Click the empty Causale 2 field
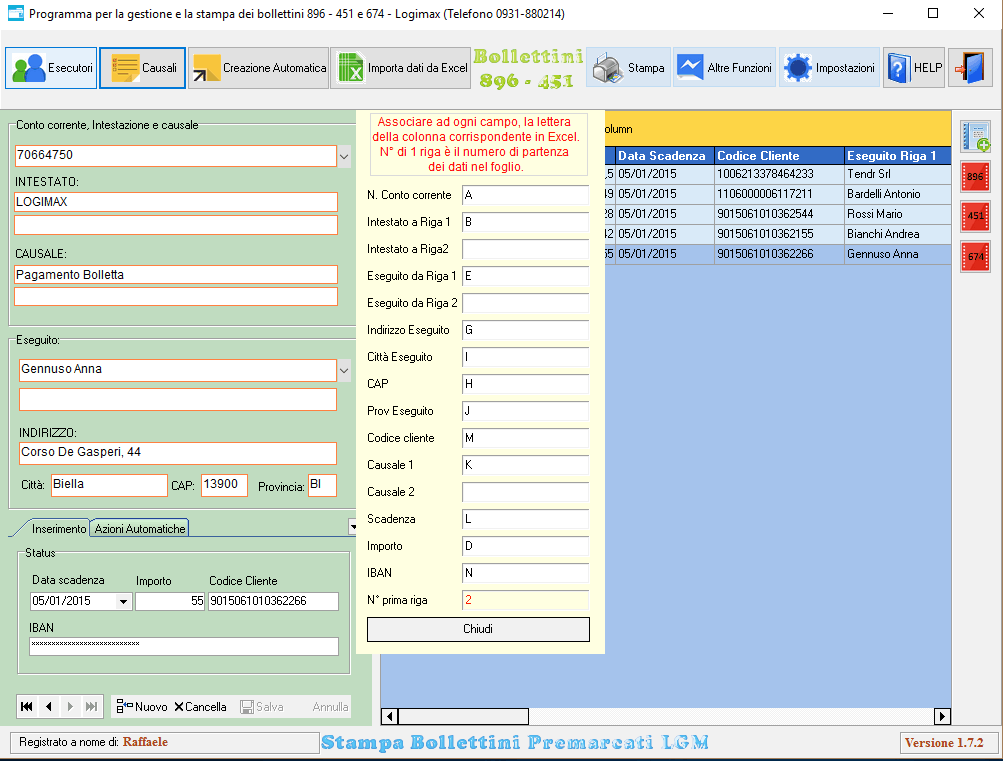 point(525,492)
